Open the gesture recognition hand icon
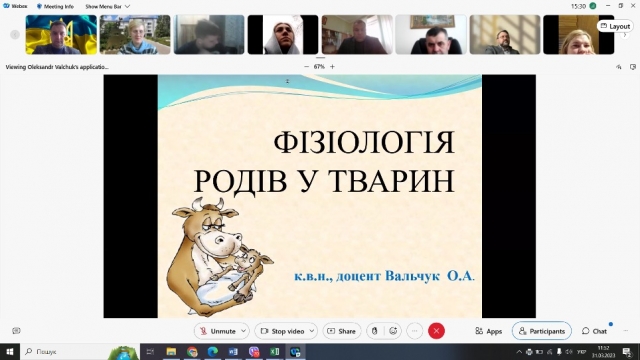 pos(375,331)
